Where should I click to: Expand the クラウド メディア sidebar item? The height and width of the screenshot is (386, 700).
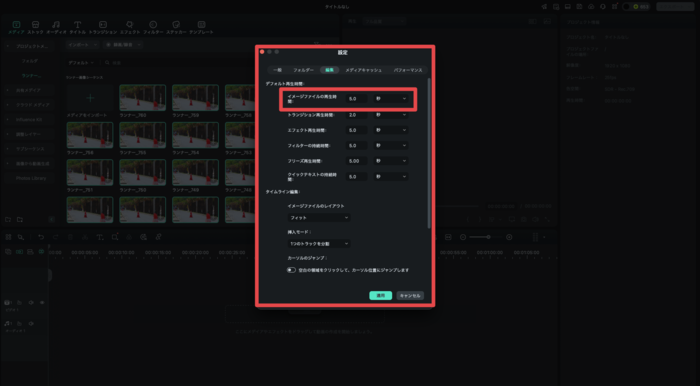pos(7,105)
